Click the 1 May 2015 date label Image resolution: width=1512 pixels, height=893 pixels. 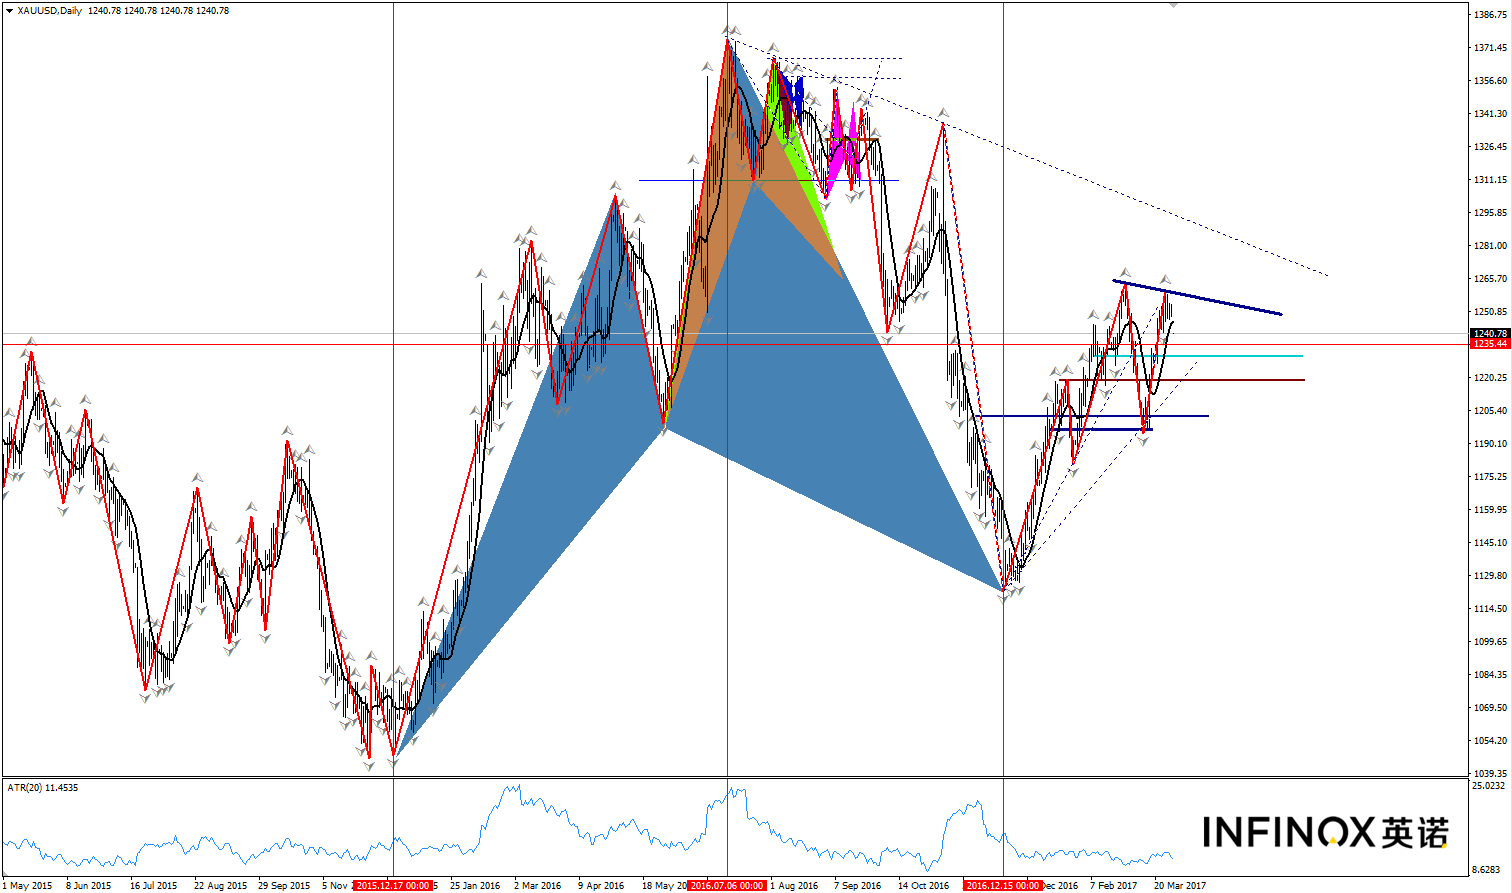point(28,885)
